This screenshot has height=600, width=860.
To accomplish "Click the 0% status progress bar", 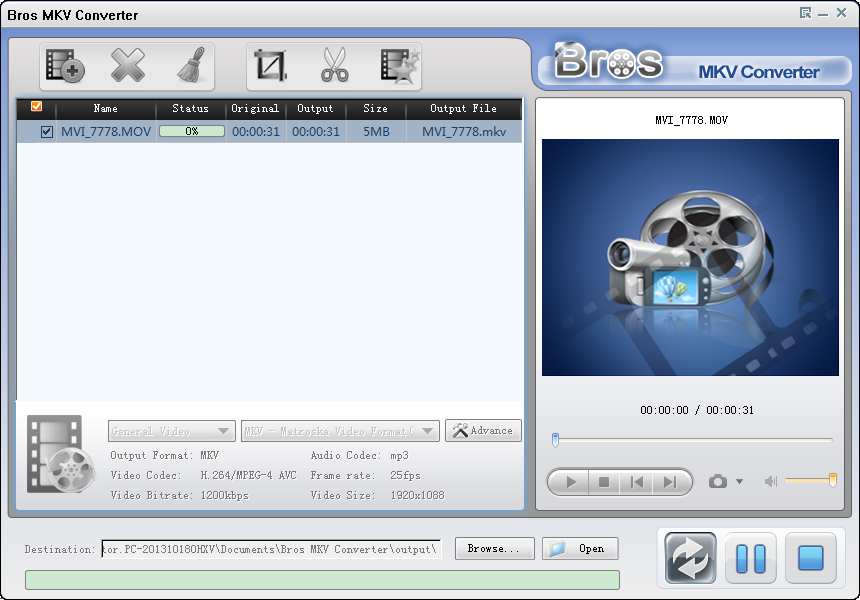I will pyautogui.click(x=191, y=131).
